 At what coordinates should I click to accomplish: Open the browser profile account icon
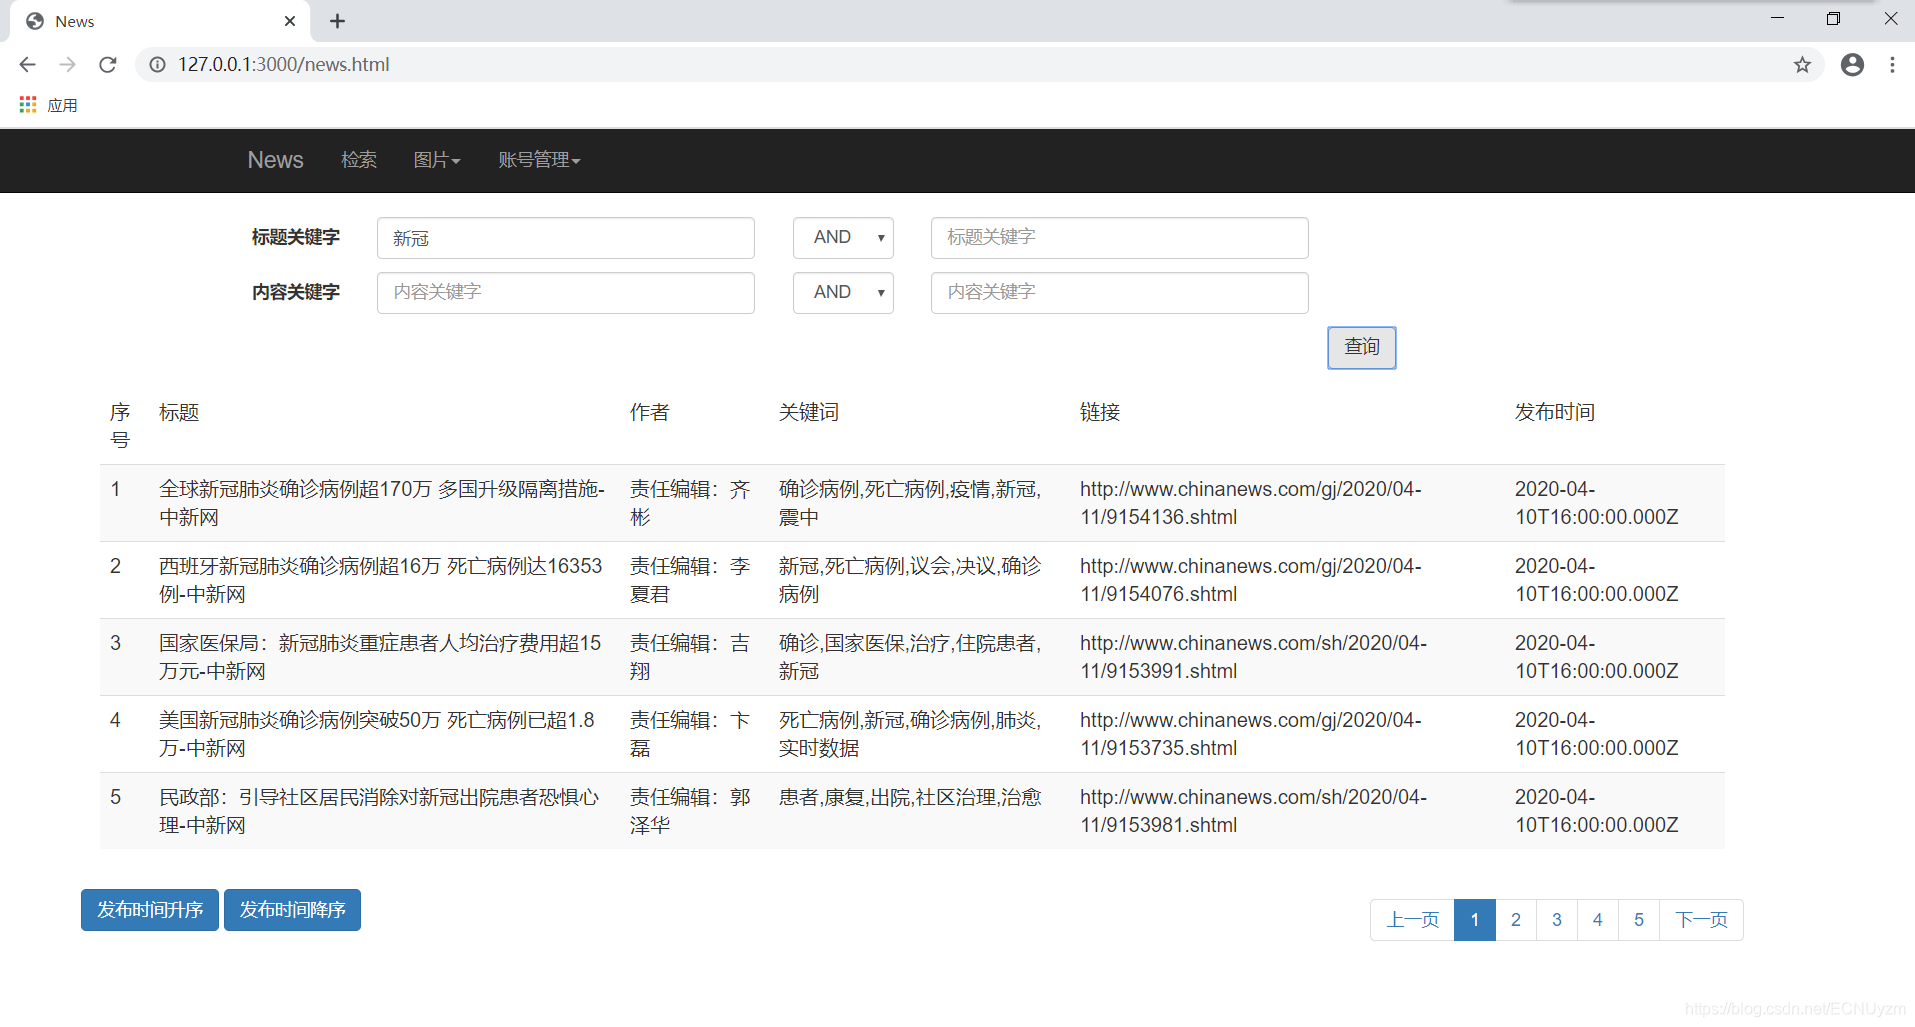1852,65
